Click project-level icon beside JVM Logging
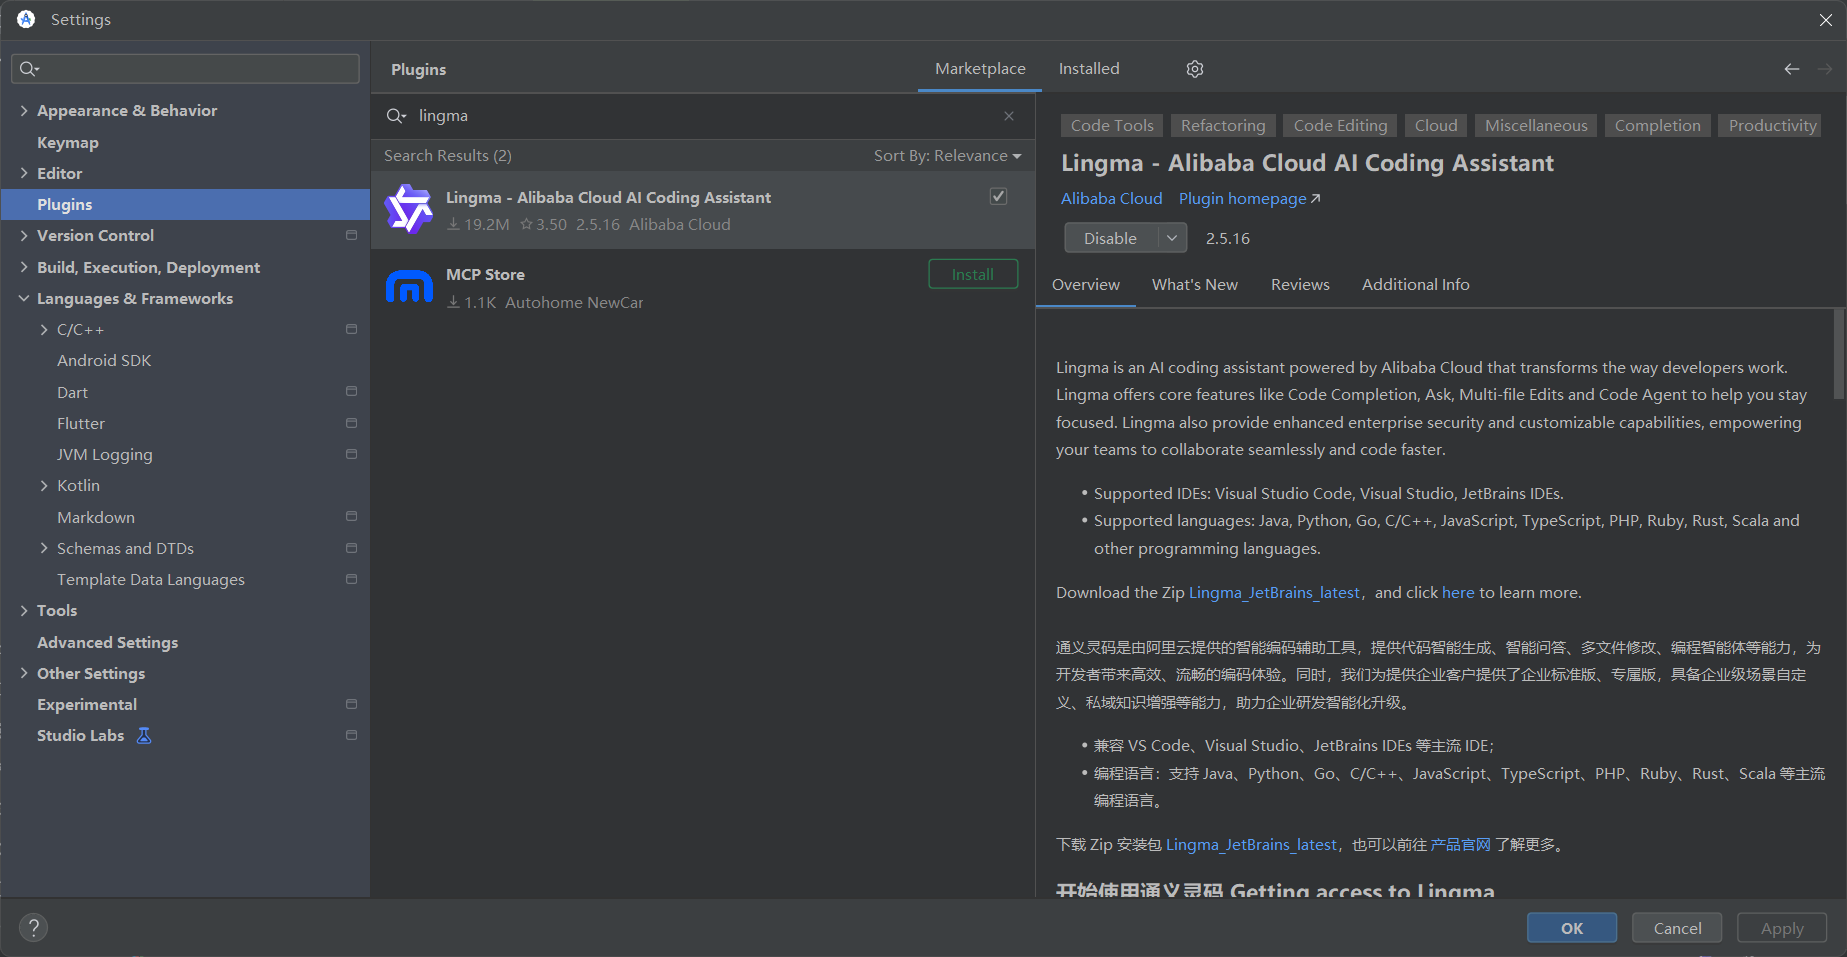This screenshot has width=1847, height=957. point(351,455)
